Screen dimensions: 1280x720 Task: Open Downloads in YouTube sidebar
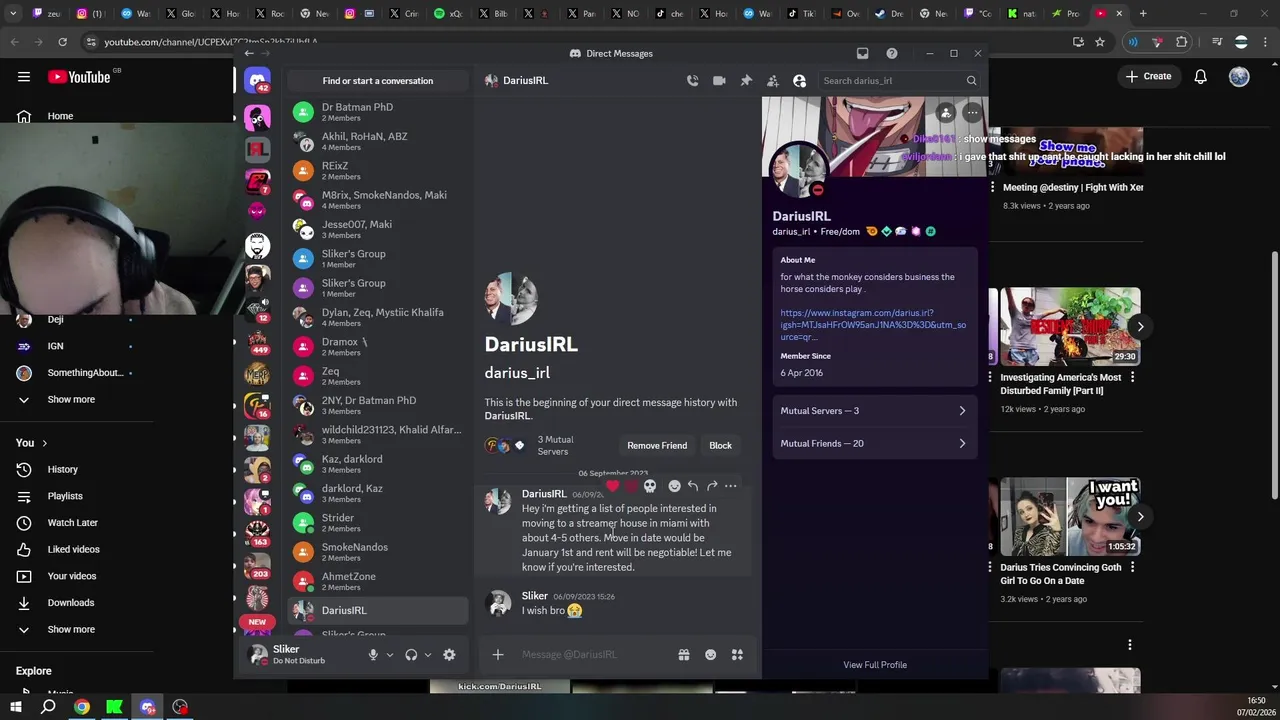click(70, 603)
